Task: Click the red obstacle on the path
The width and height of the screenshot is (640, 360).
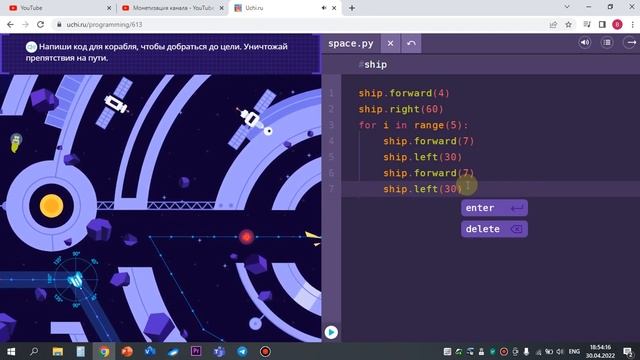Action: (x=247, y=237)
